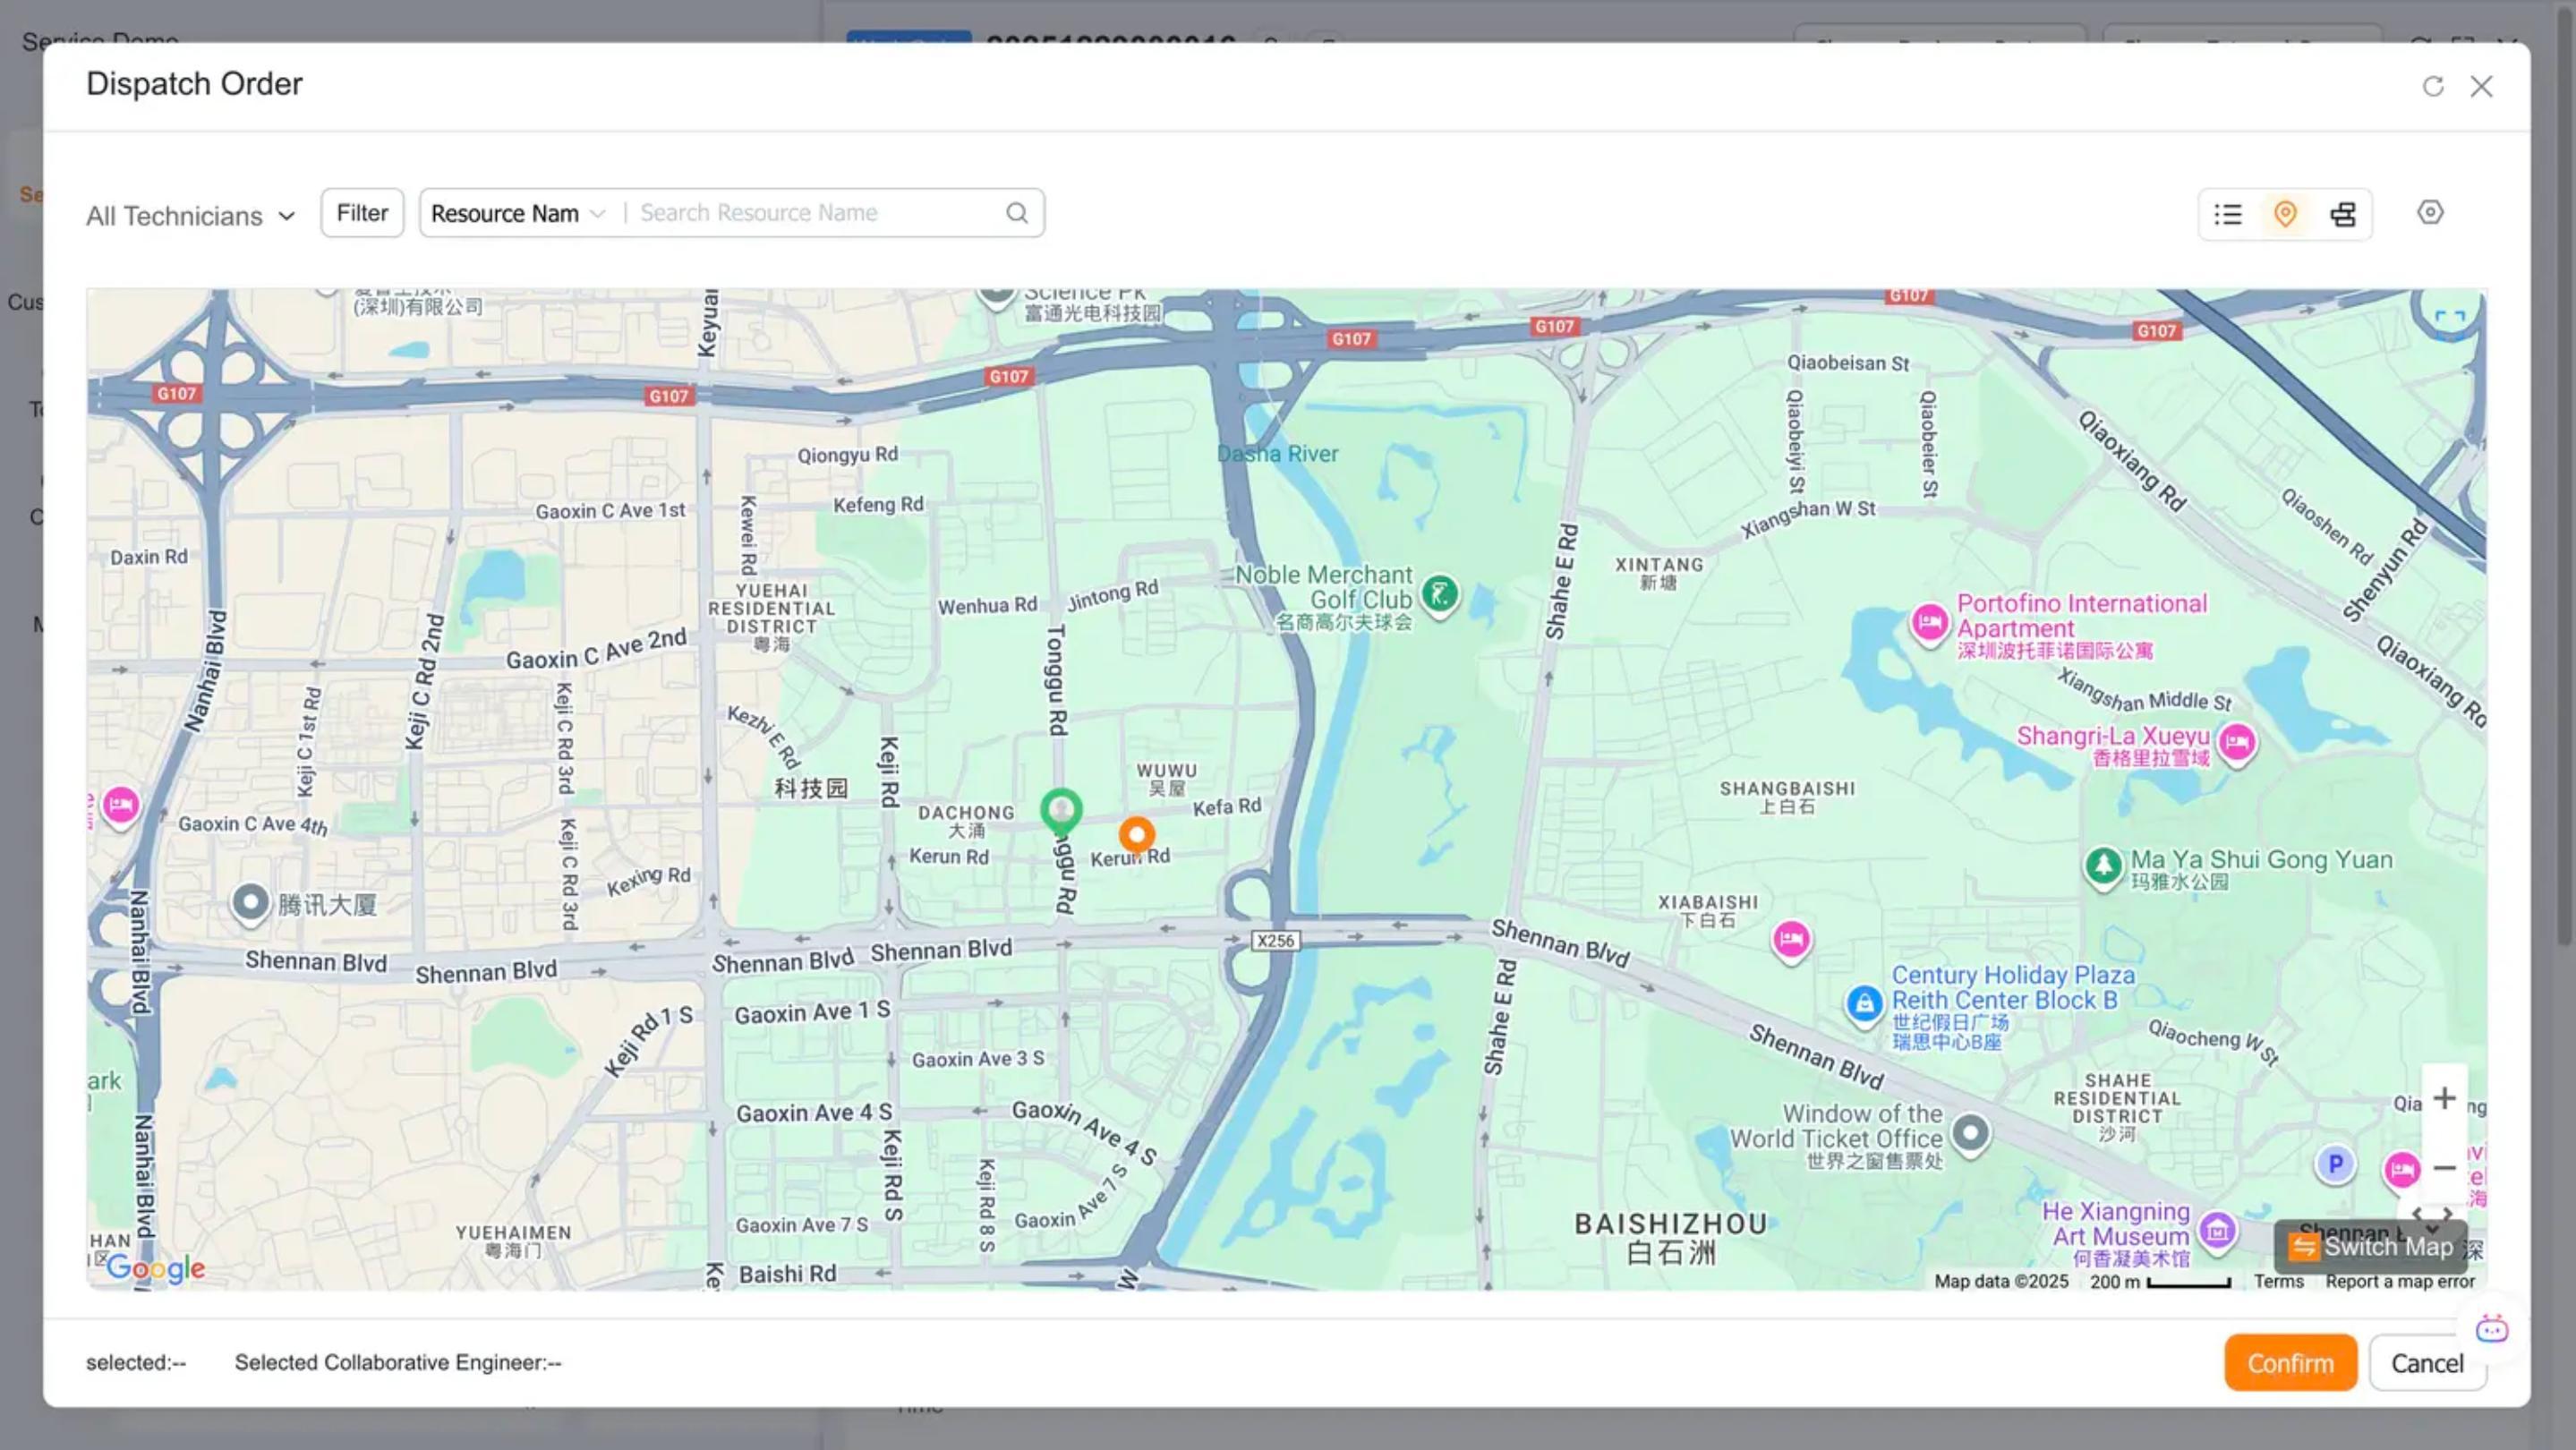Open the Filter options
Screen dimensions: 2576x1450
(362, 213)
